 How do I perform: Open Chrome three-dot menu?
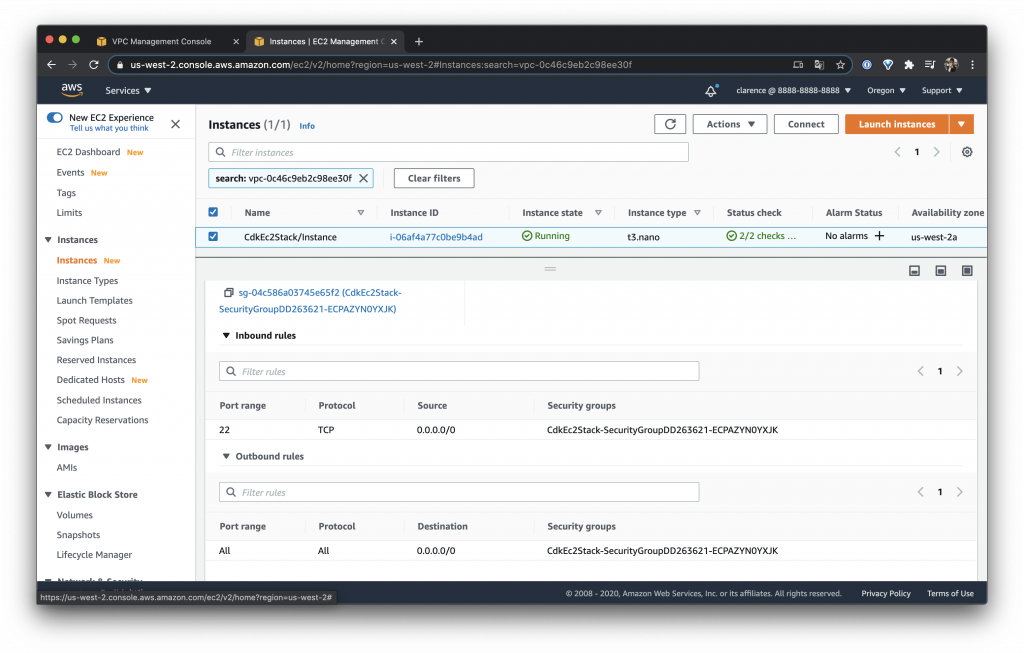972,65
